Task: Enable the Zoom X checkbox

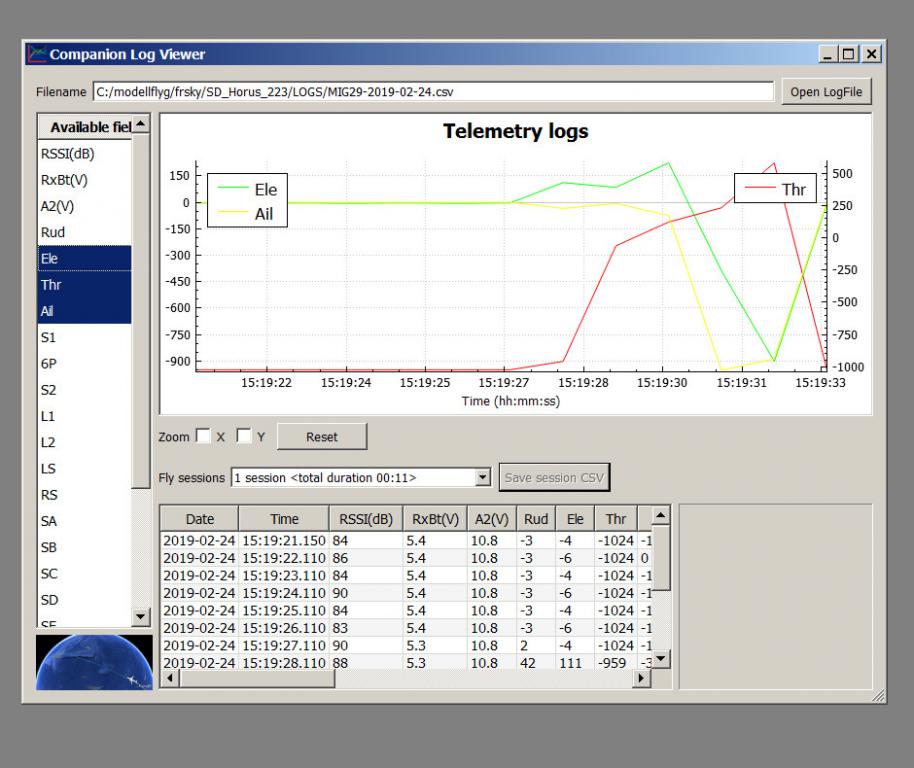Action: (204, 437)
